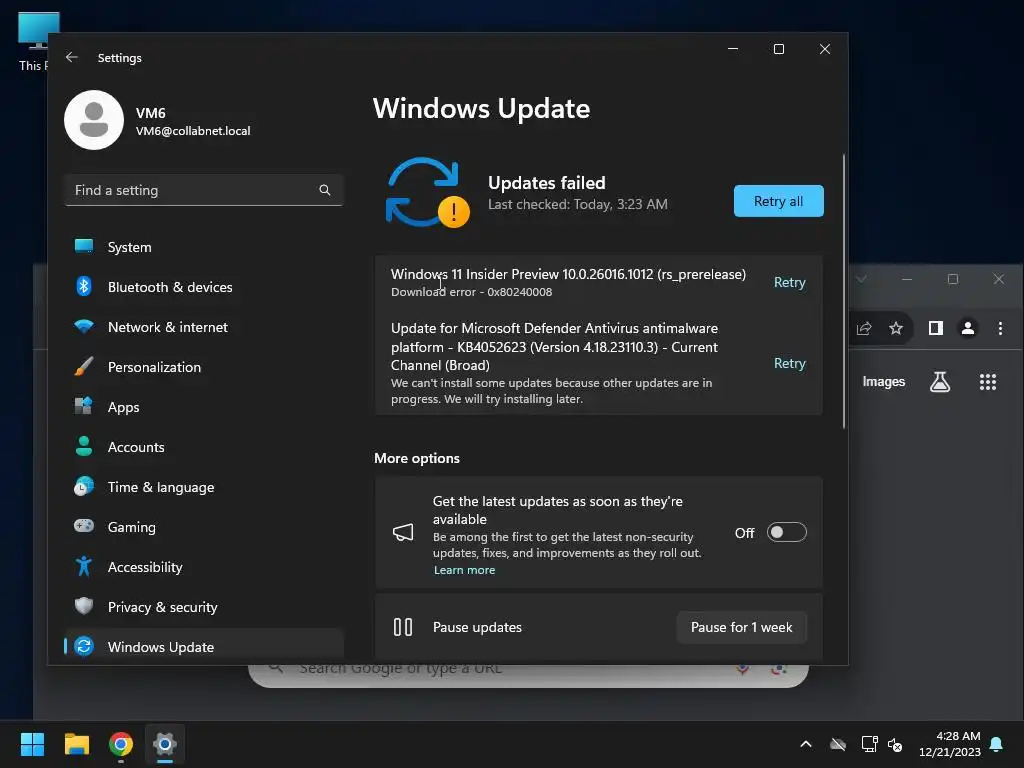Click the pause icon beside Pause updates

tap(403, 627)
